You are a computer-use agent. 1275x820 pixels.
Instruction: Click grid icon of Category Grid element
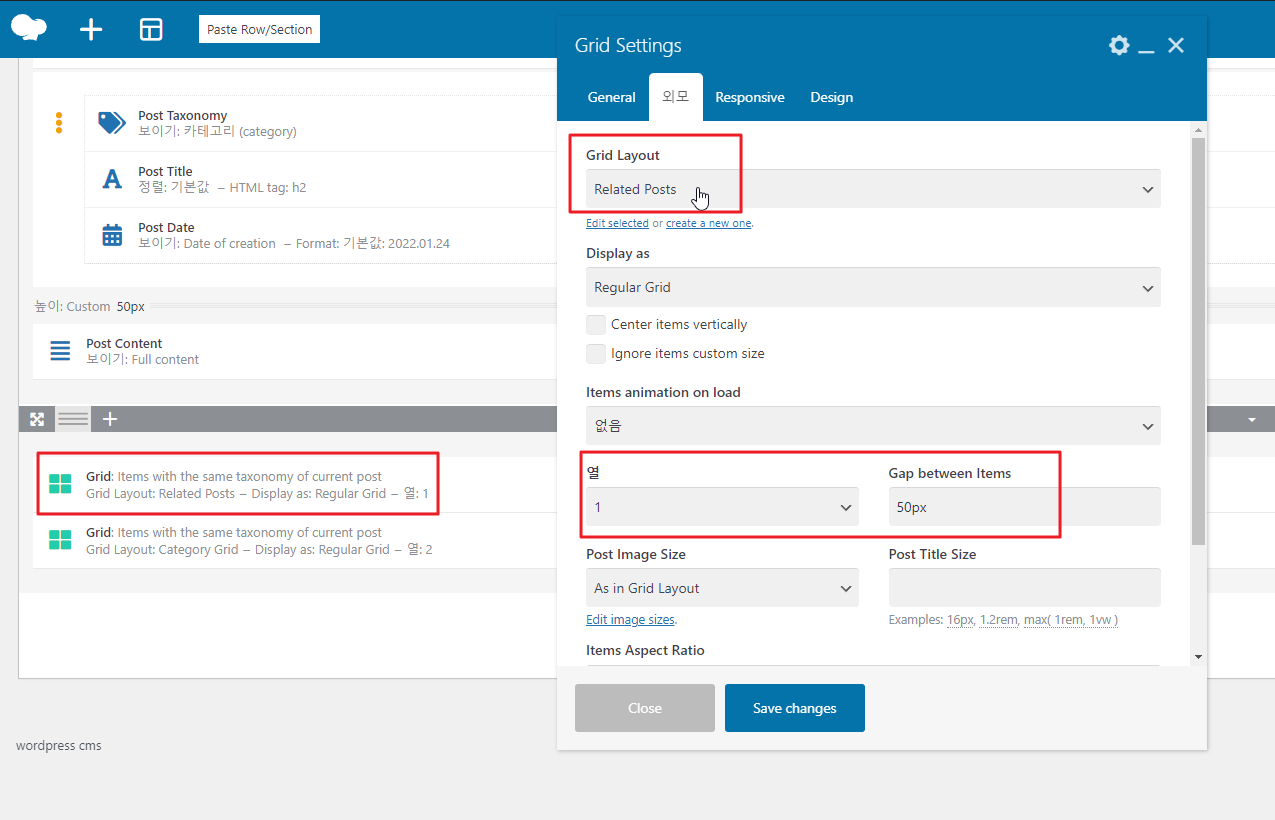pyautogui.click(x=60, y=540)
